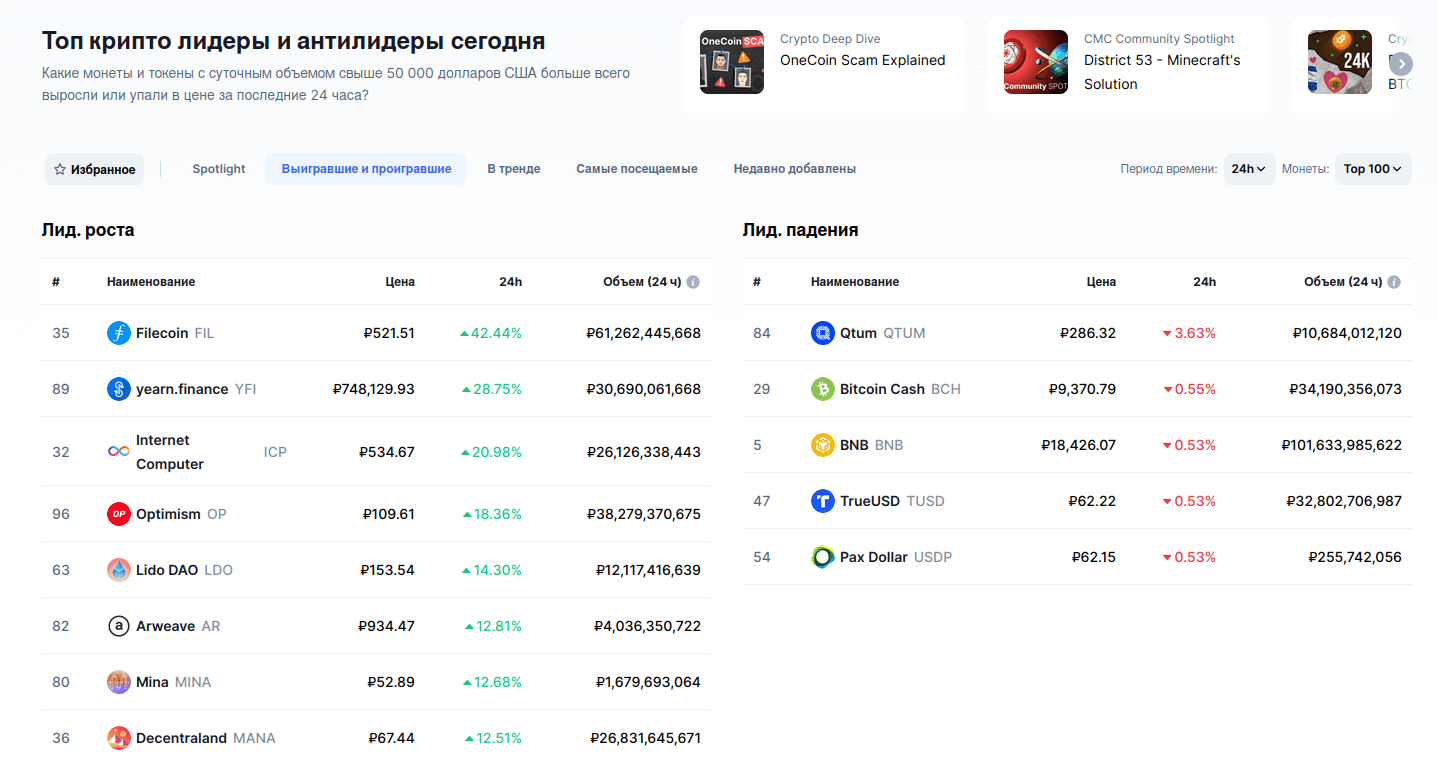Image resolution: width=1438 pixels, height=764 pixels.
Task: Open the Decentraland MANA coin link
Action: (x=181, y=738)
